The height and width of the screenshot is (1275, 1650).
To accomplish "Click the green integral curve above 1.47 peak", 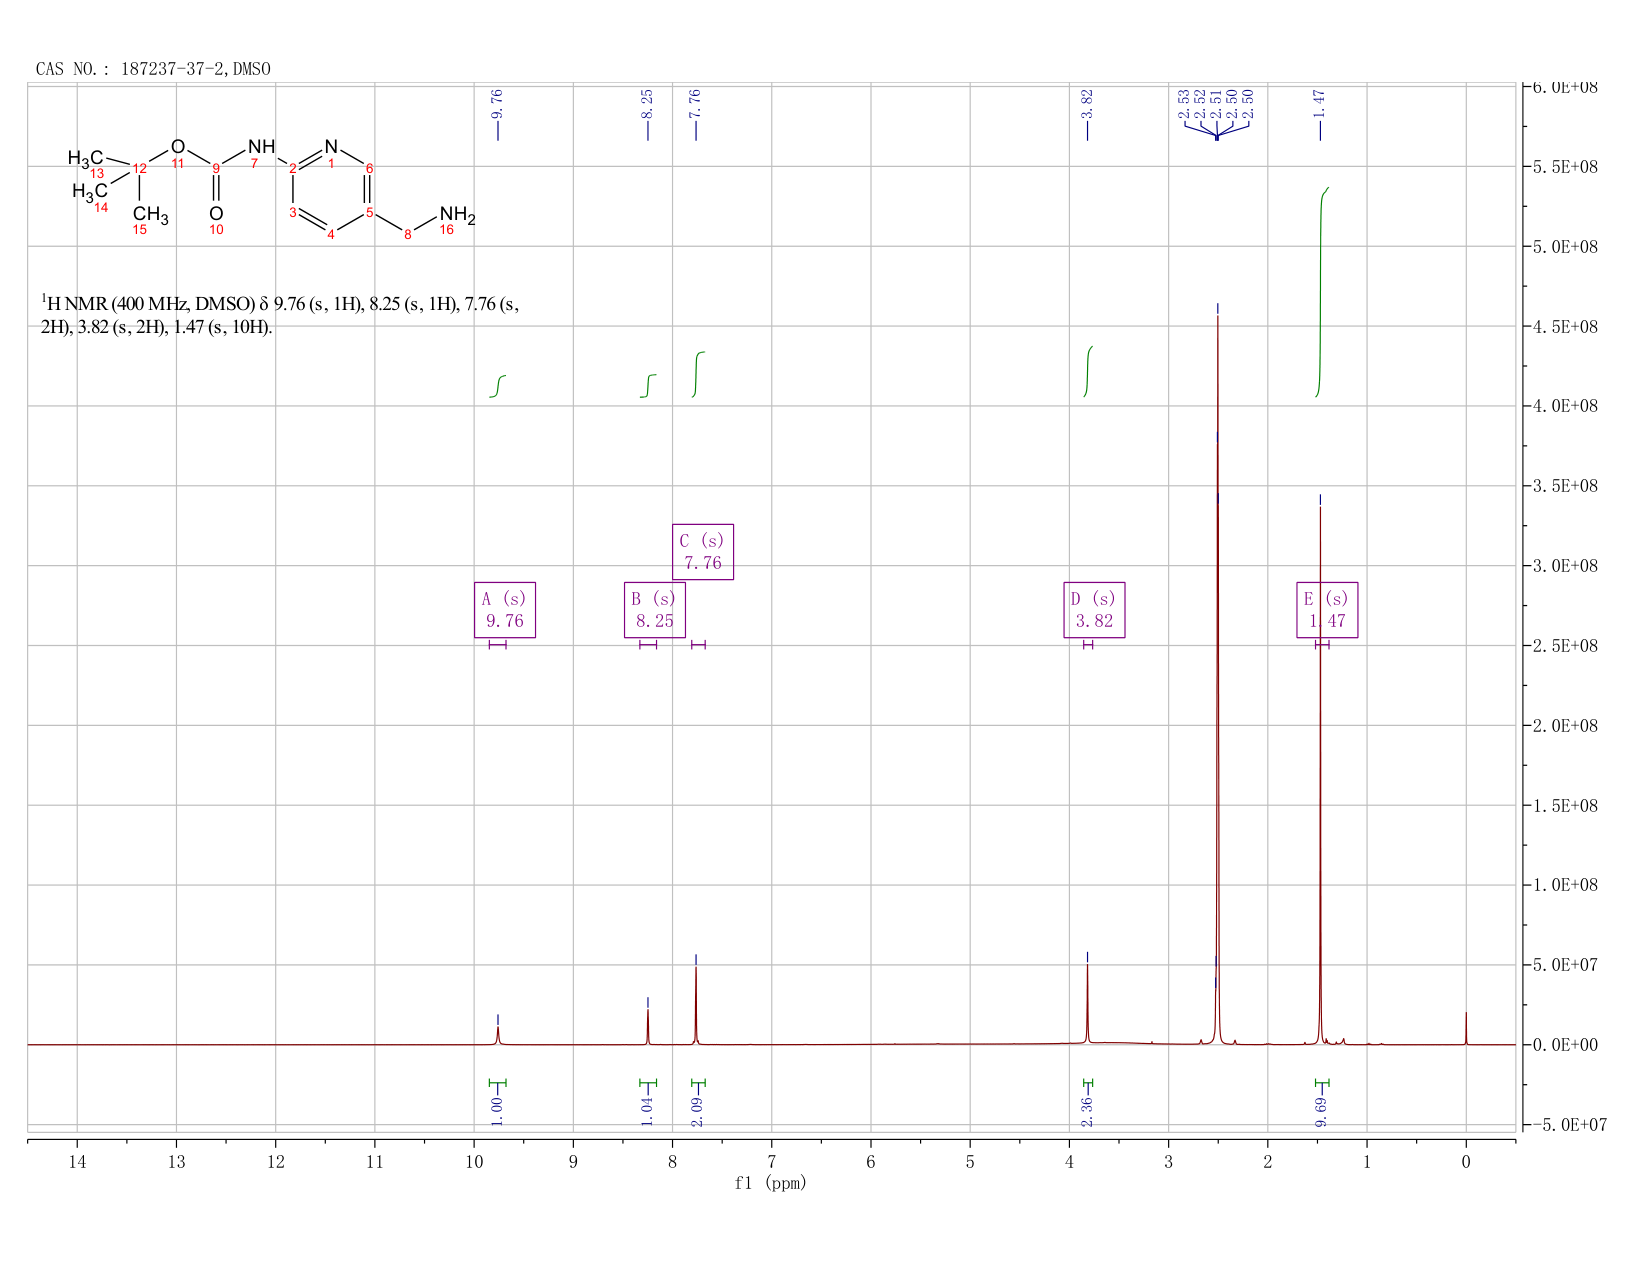I will point(1321,292).
